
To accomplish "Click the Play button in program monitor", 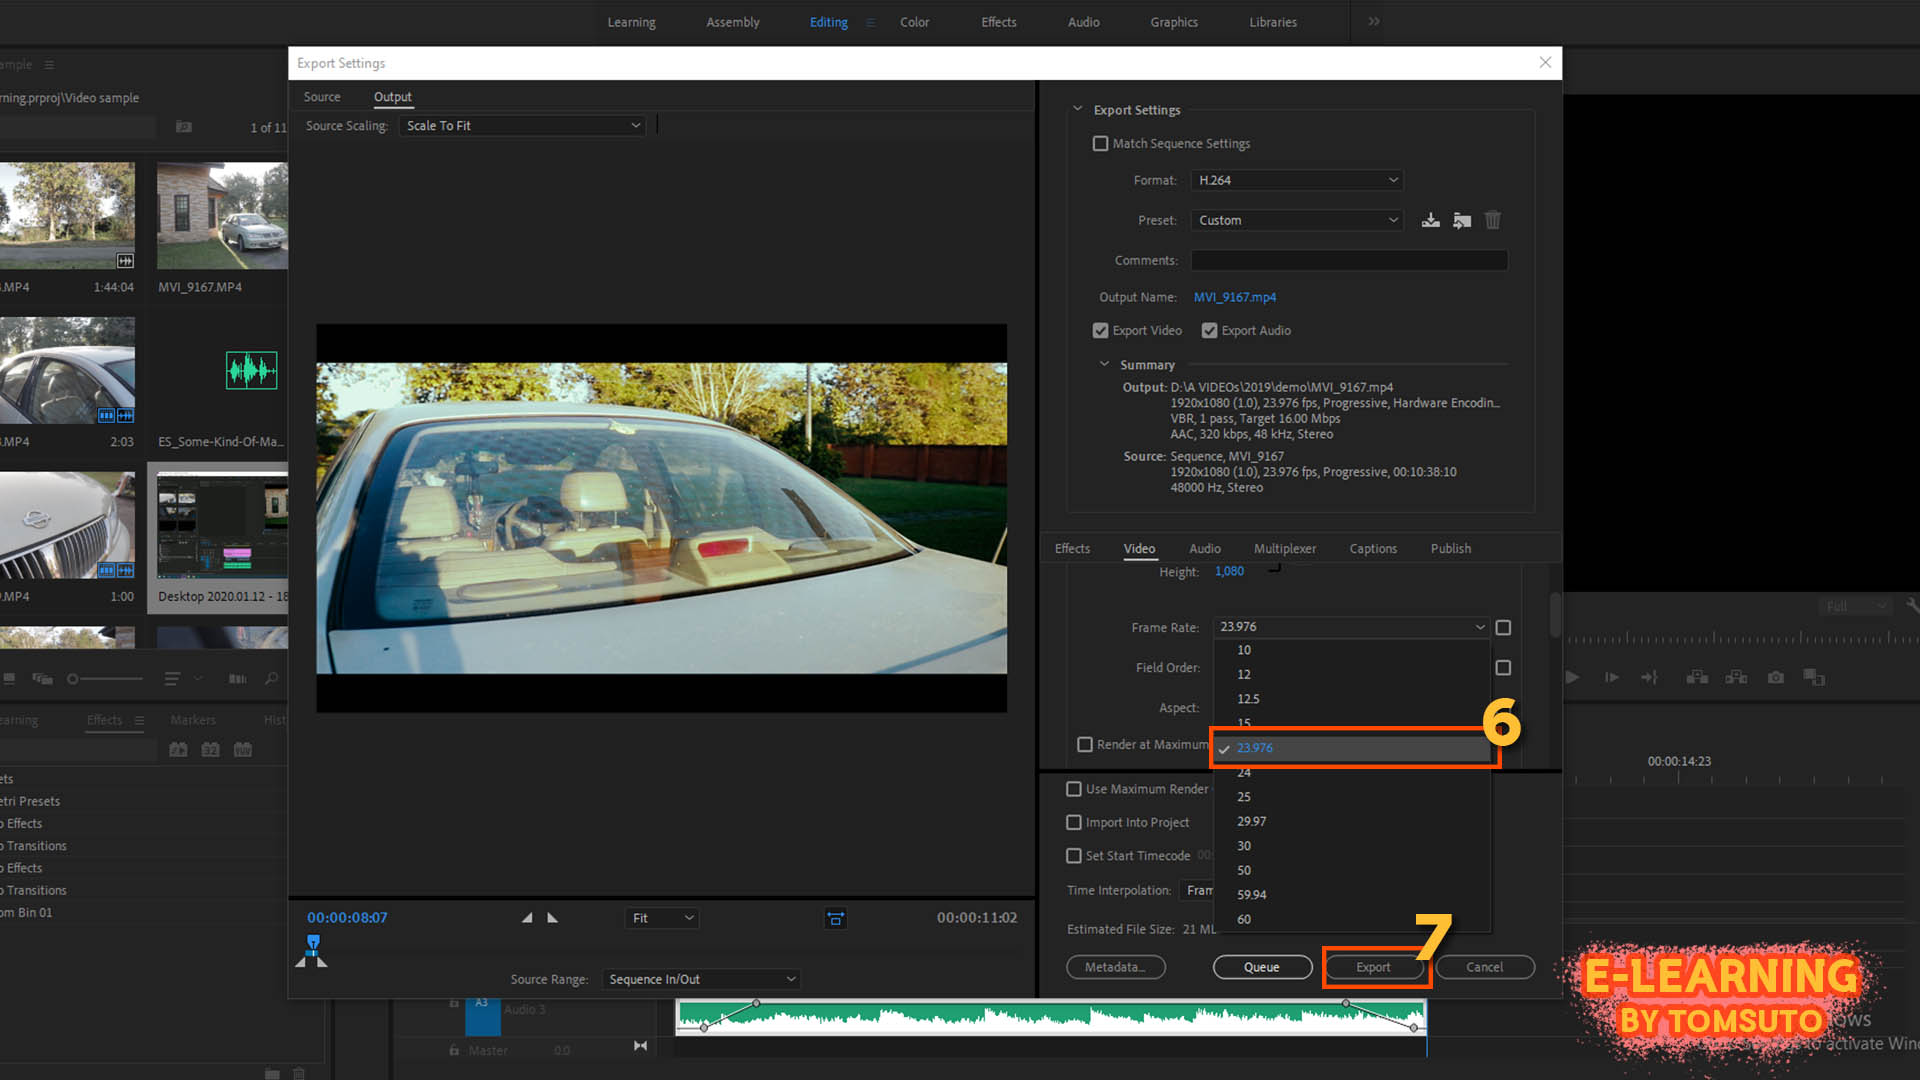I will (x=1572, y=677).
